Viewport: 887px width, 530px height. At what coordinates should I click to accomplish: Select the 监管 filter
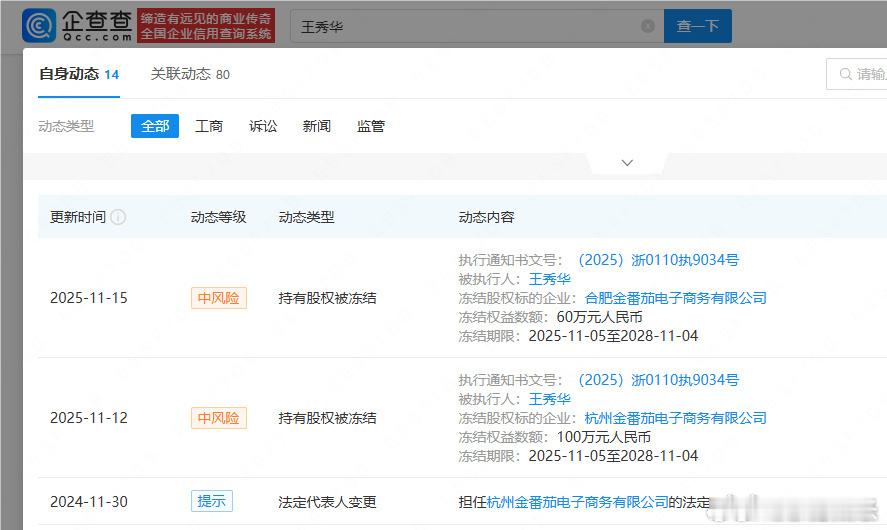click(371, 126)
